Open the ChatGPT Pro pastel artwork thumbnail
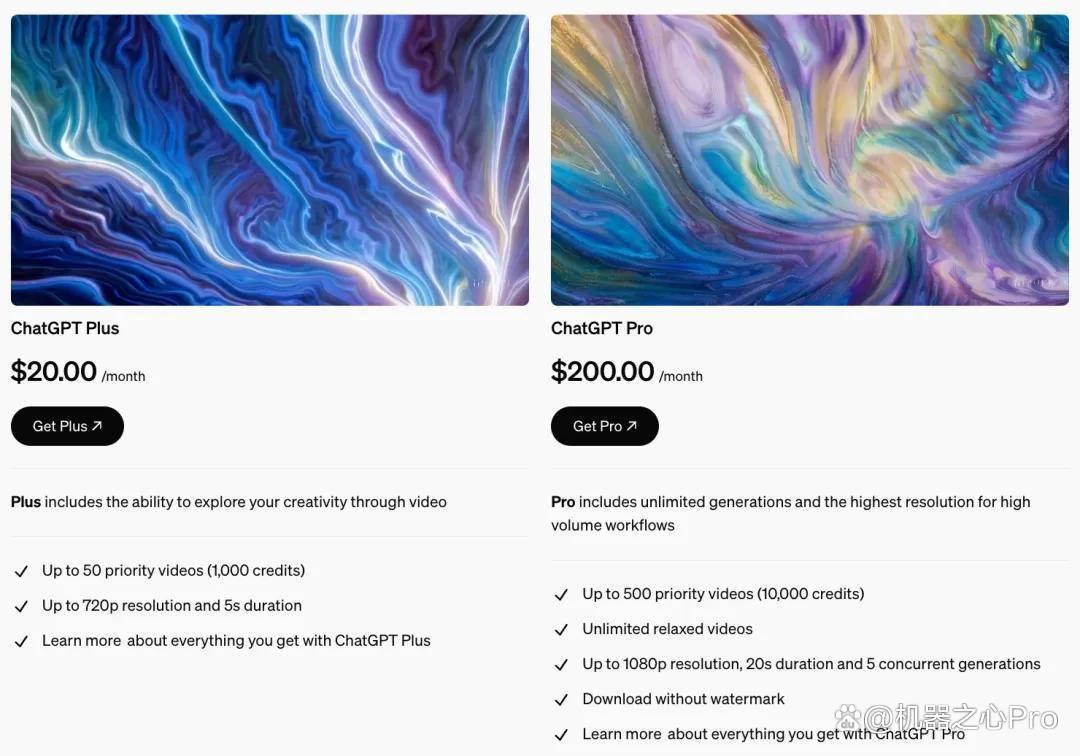Image resolution: width=1080 pixels, height=756 pixels. click(x=810, y=160)
